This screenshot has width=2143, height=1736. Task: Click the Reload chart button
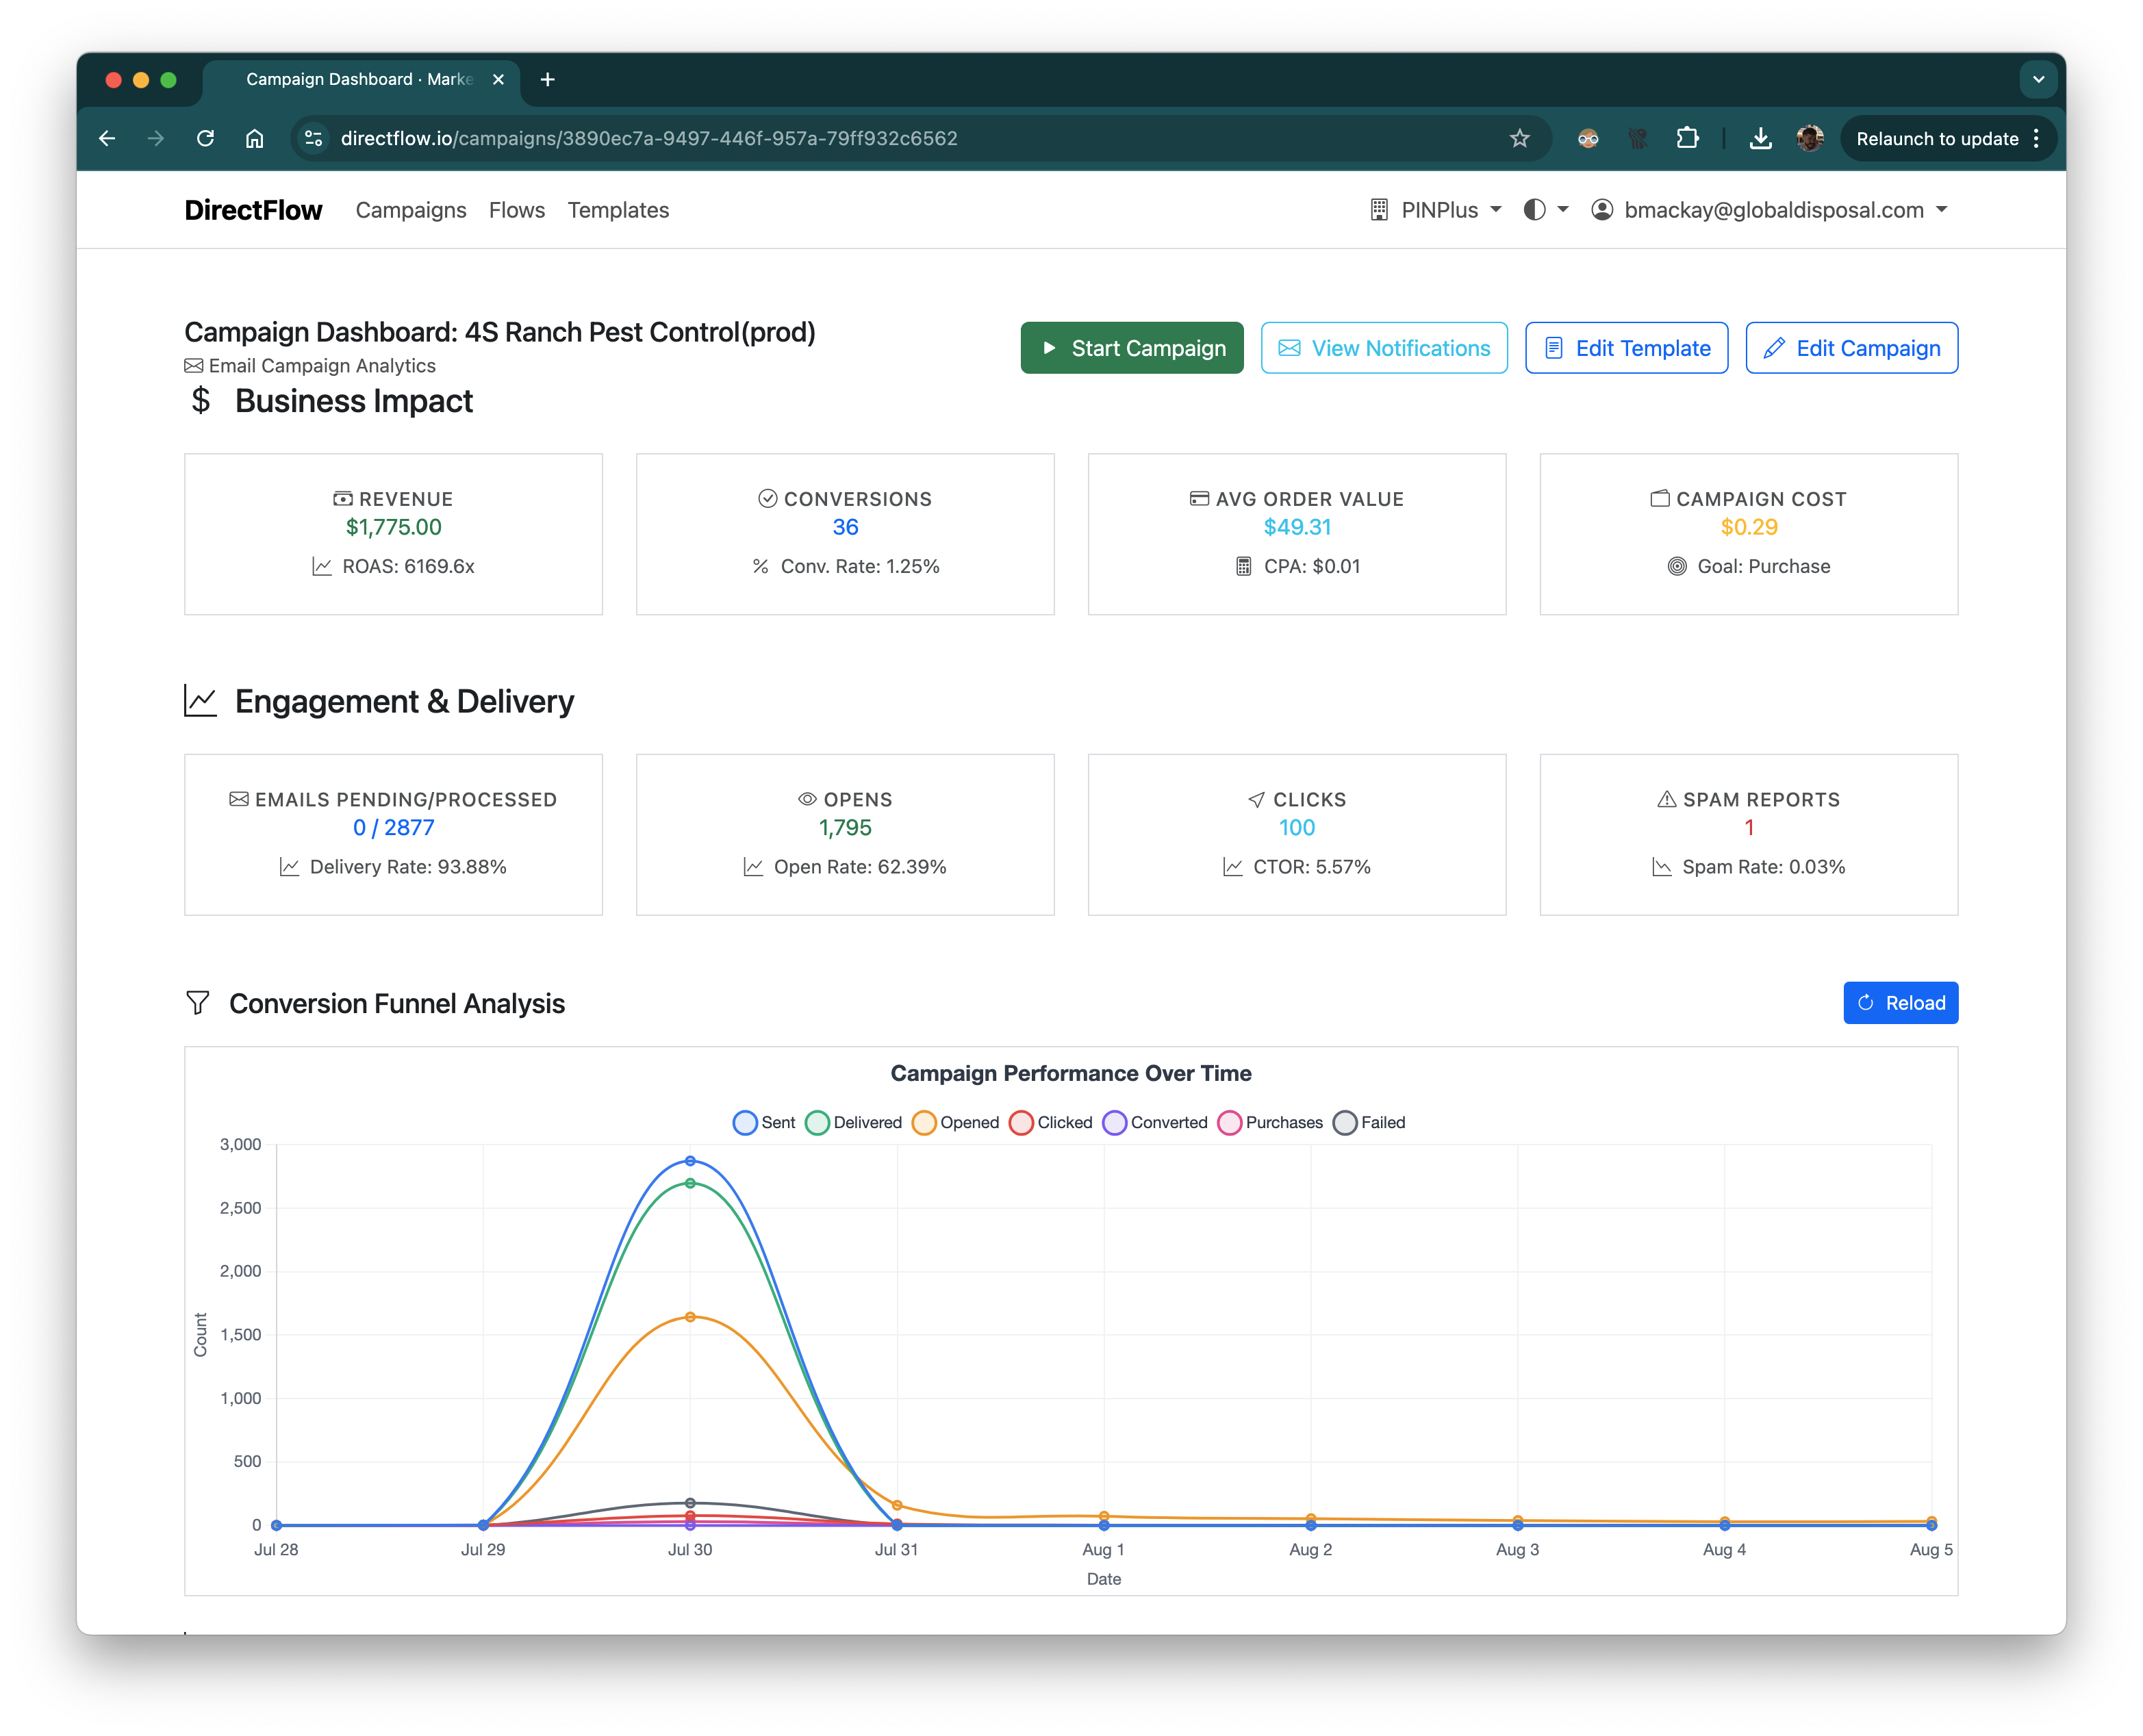[x=1900, y=1003]
